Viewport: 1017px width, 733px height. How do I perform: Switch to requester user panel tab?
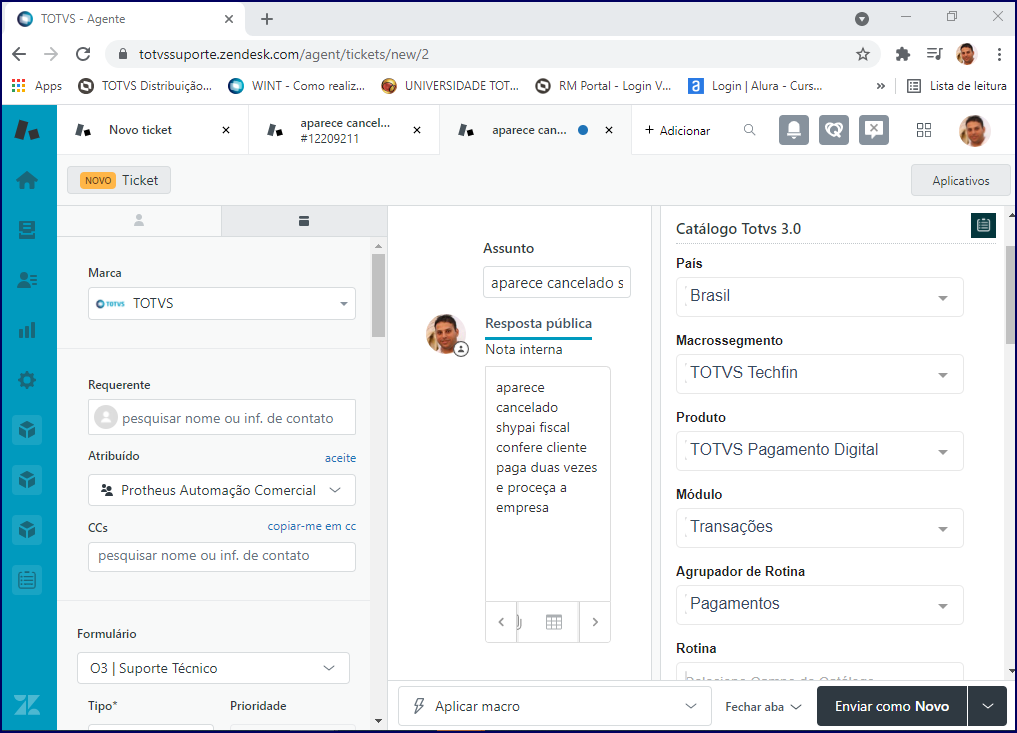click(139, 221)
